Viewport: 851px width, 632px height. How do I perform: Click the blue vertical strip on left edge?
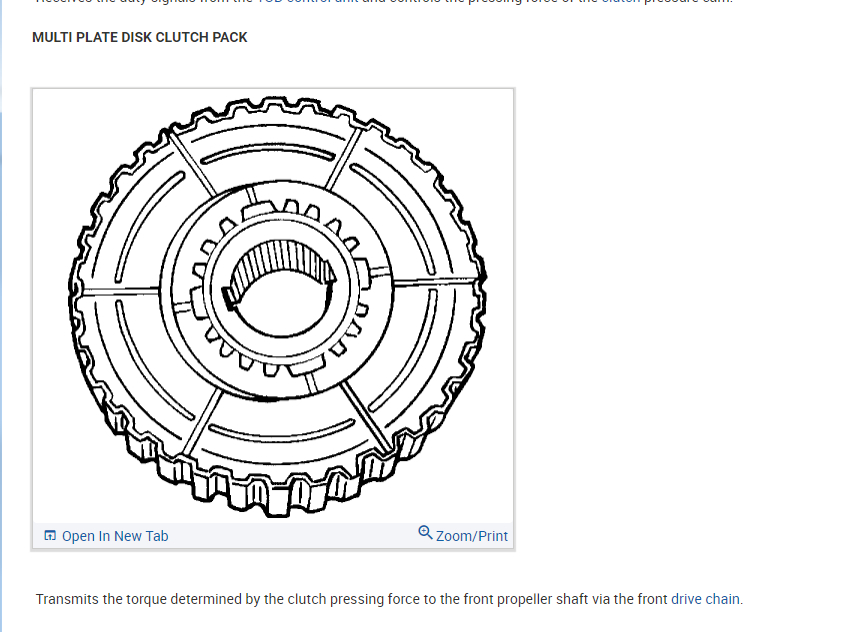point(1,326)
